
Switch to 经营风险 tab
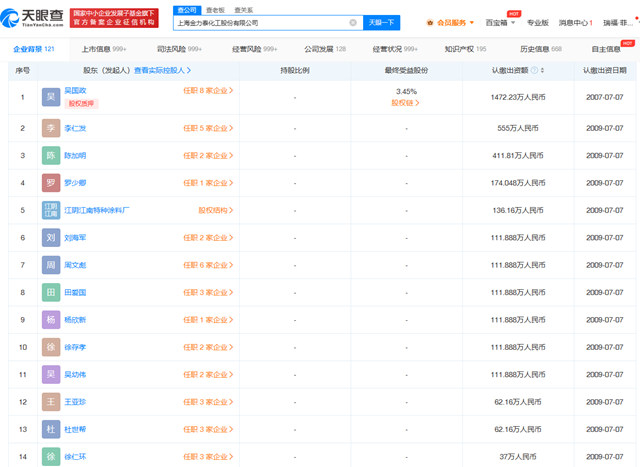tap(254, 49)
